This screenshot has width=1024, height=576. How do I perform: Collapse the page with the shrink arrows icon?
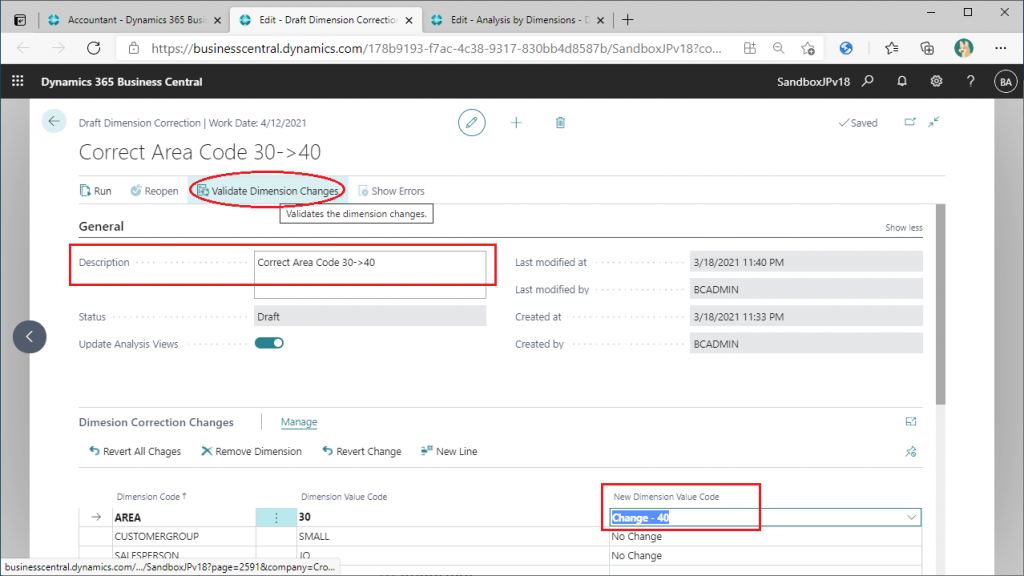935,122
